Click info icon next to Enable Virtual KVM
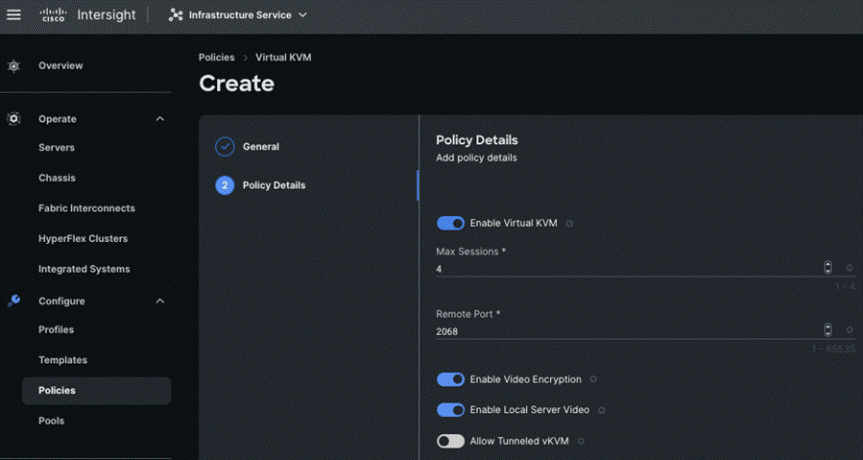This screenshot has height=460, width=863. 570,224
